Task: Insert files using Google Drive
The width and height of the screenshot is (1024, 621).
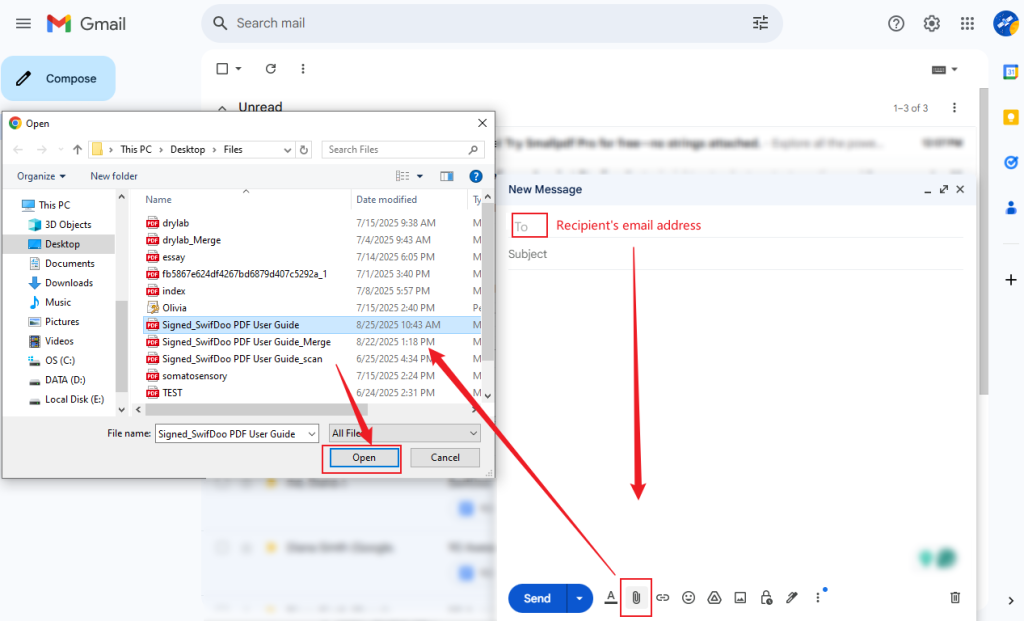Action: [714, 597]
